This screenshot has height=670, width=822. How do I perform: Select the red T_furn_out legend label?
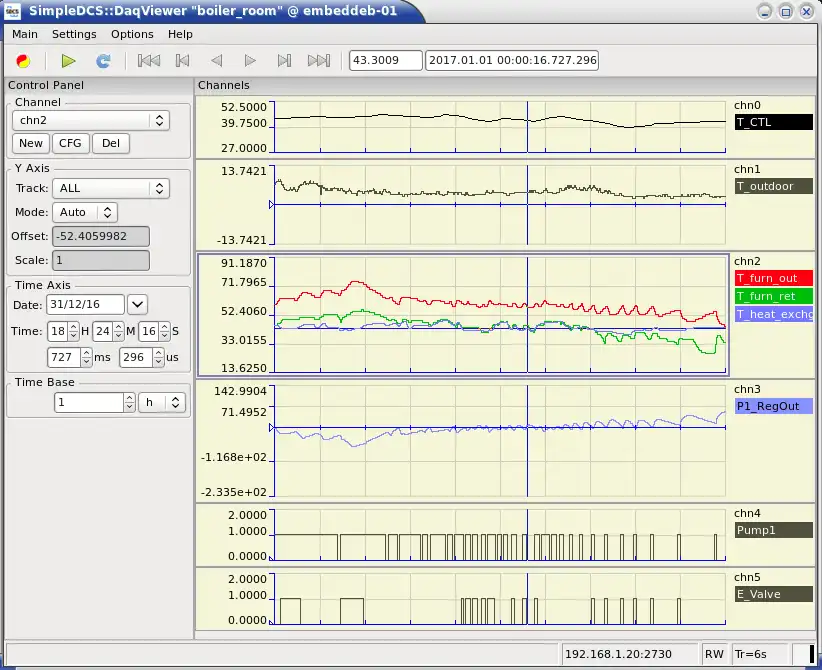pyautogui.click(x=773, y=278)
